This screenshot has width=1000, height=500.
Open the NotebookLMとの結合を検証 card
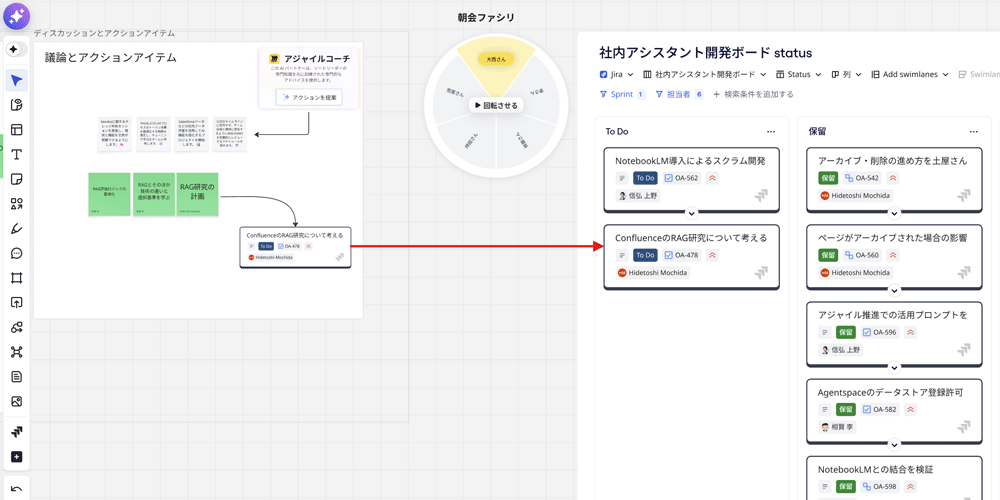click(x=894, y=478)
